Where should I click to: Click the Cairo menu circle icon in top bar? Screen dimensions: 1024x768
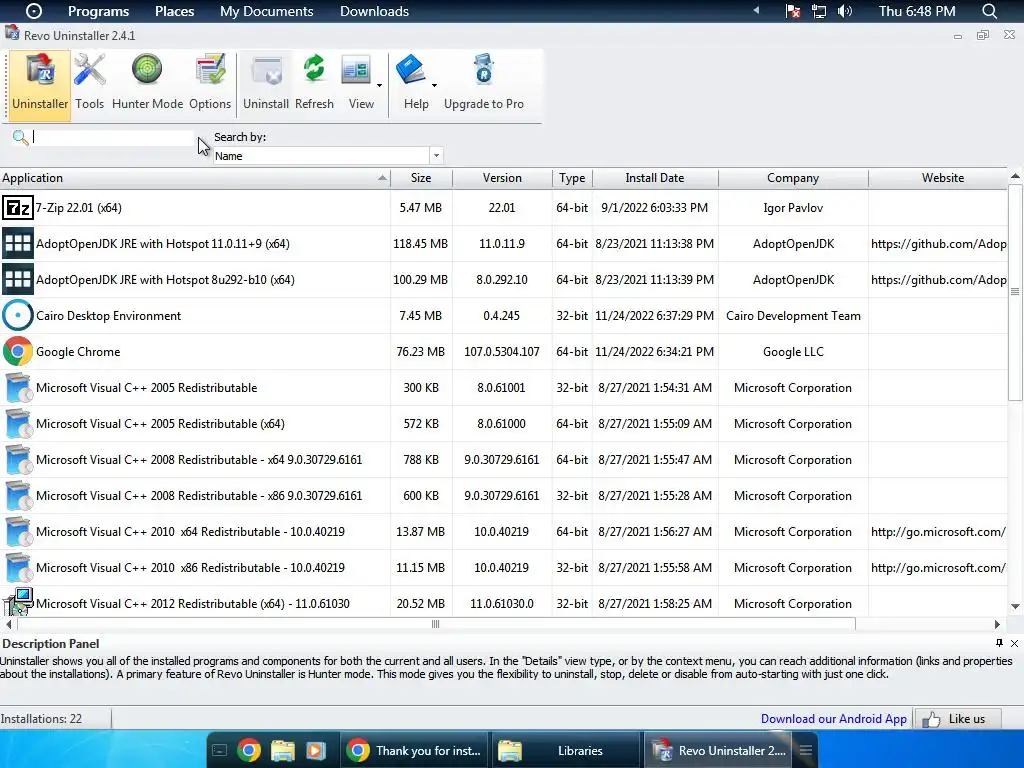pos(33,11)
